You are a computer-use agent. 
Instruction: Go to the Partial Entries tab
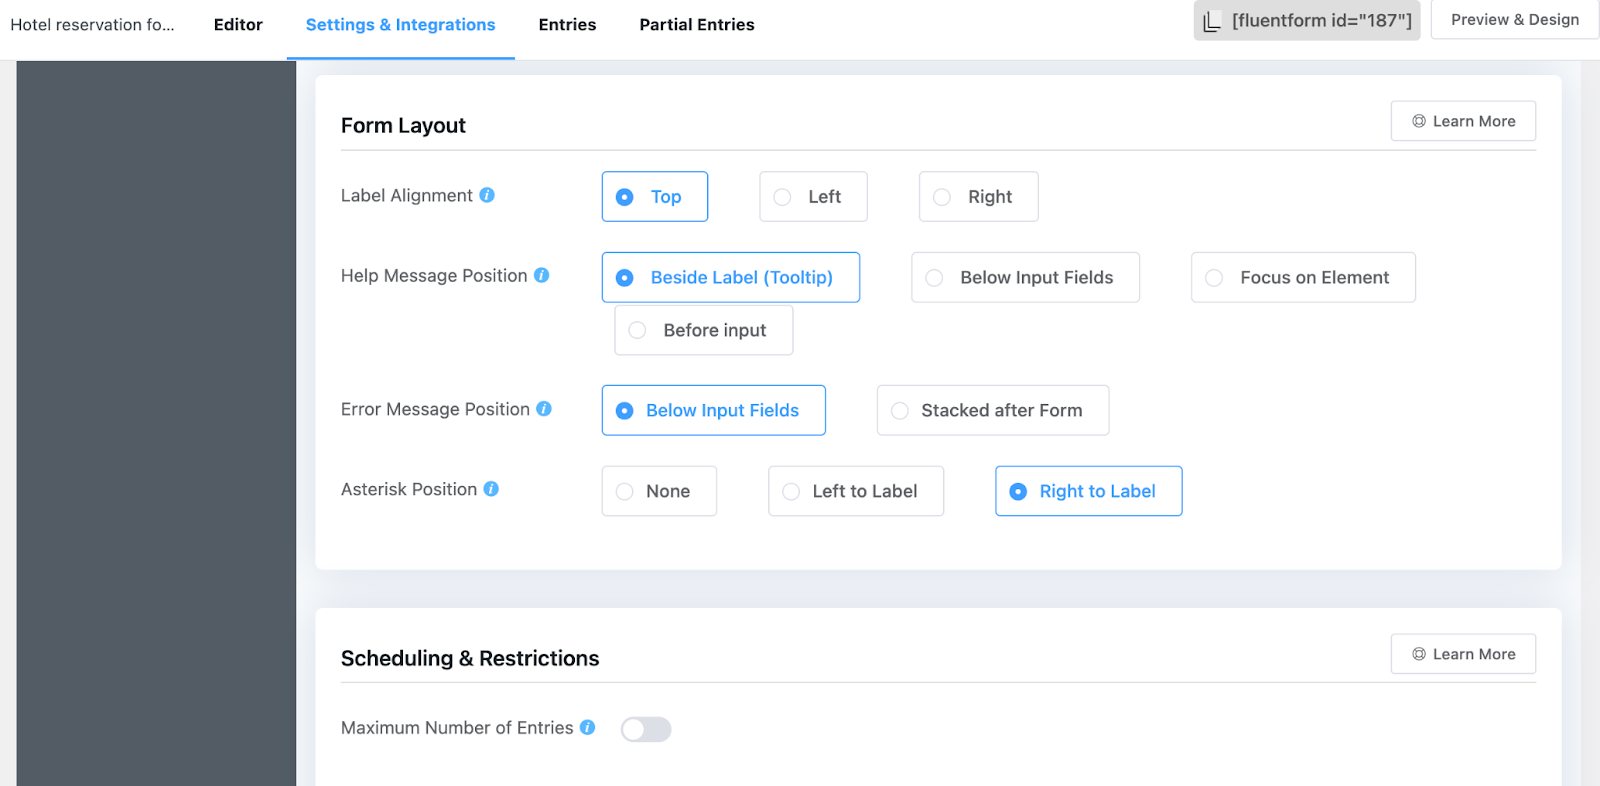(x=697, y=25)
